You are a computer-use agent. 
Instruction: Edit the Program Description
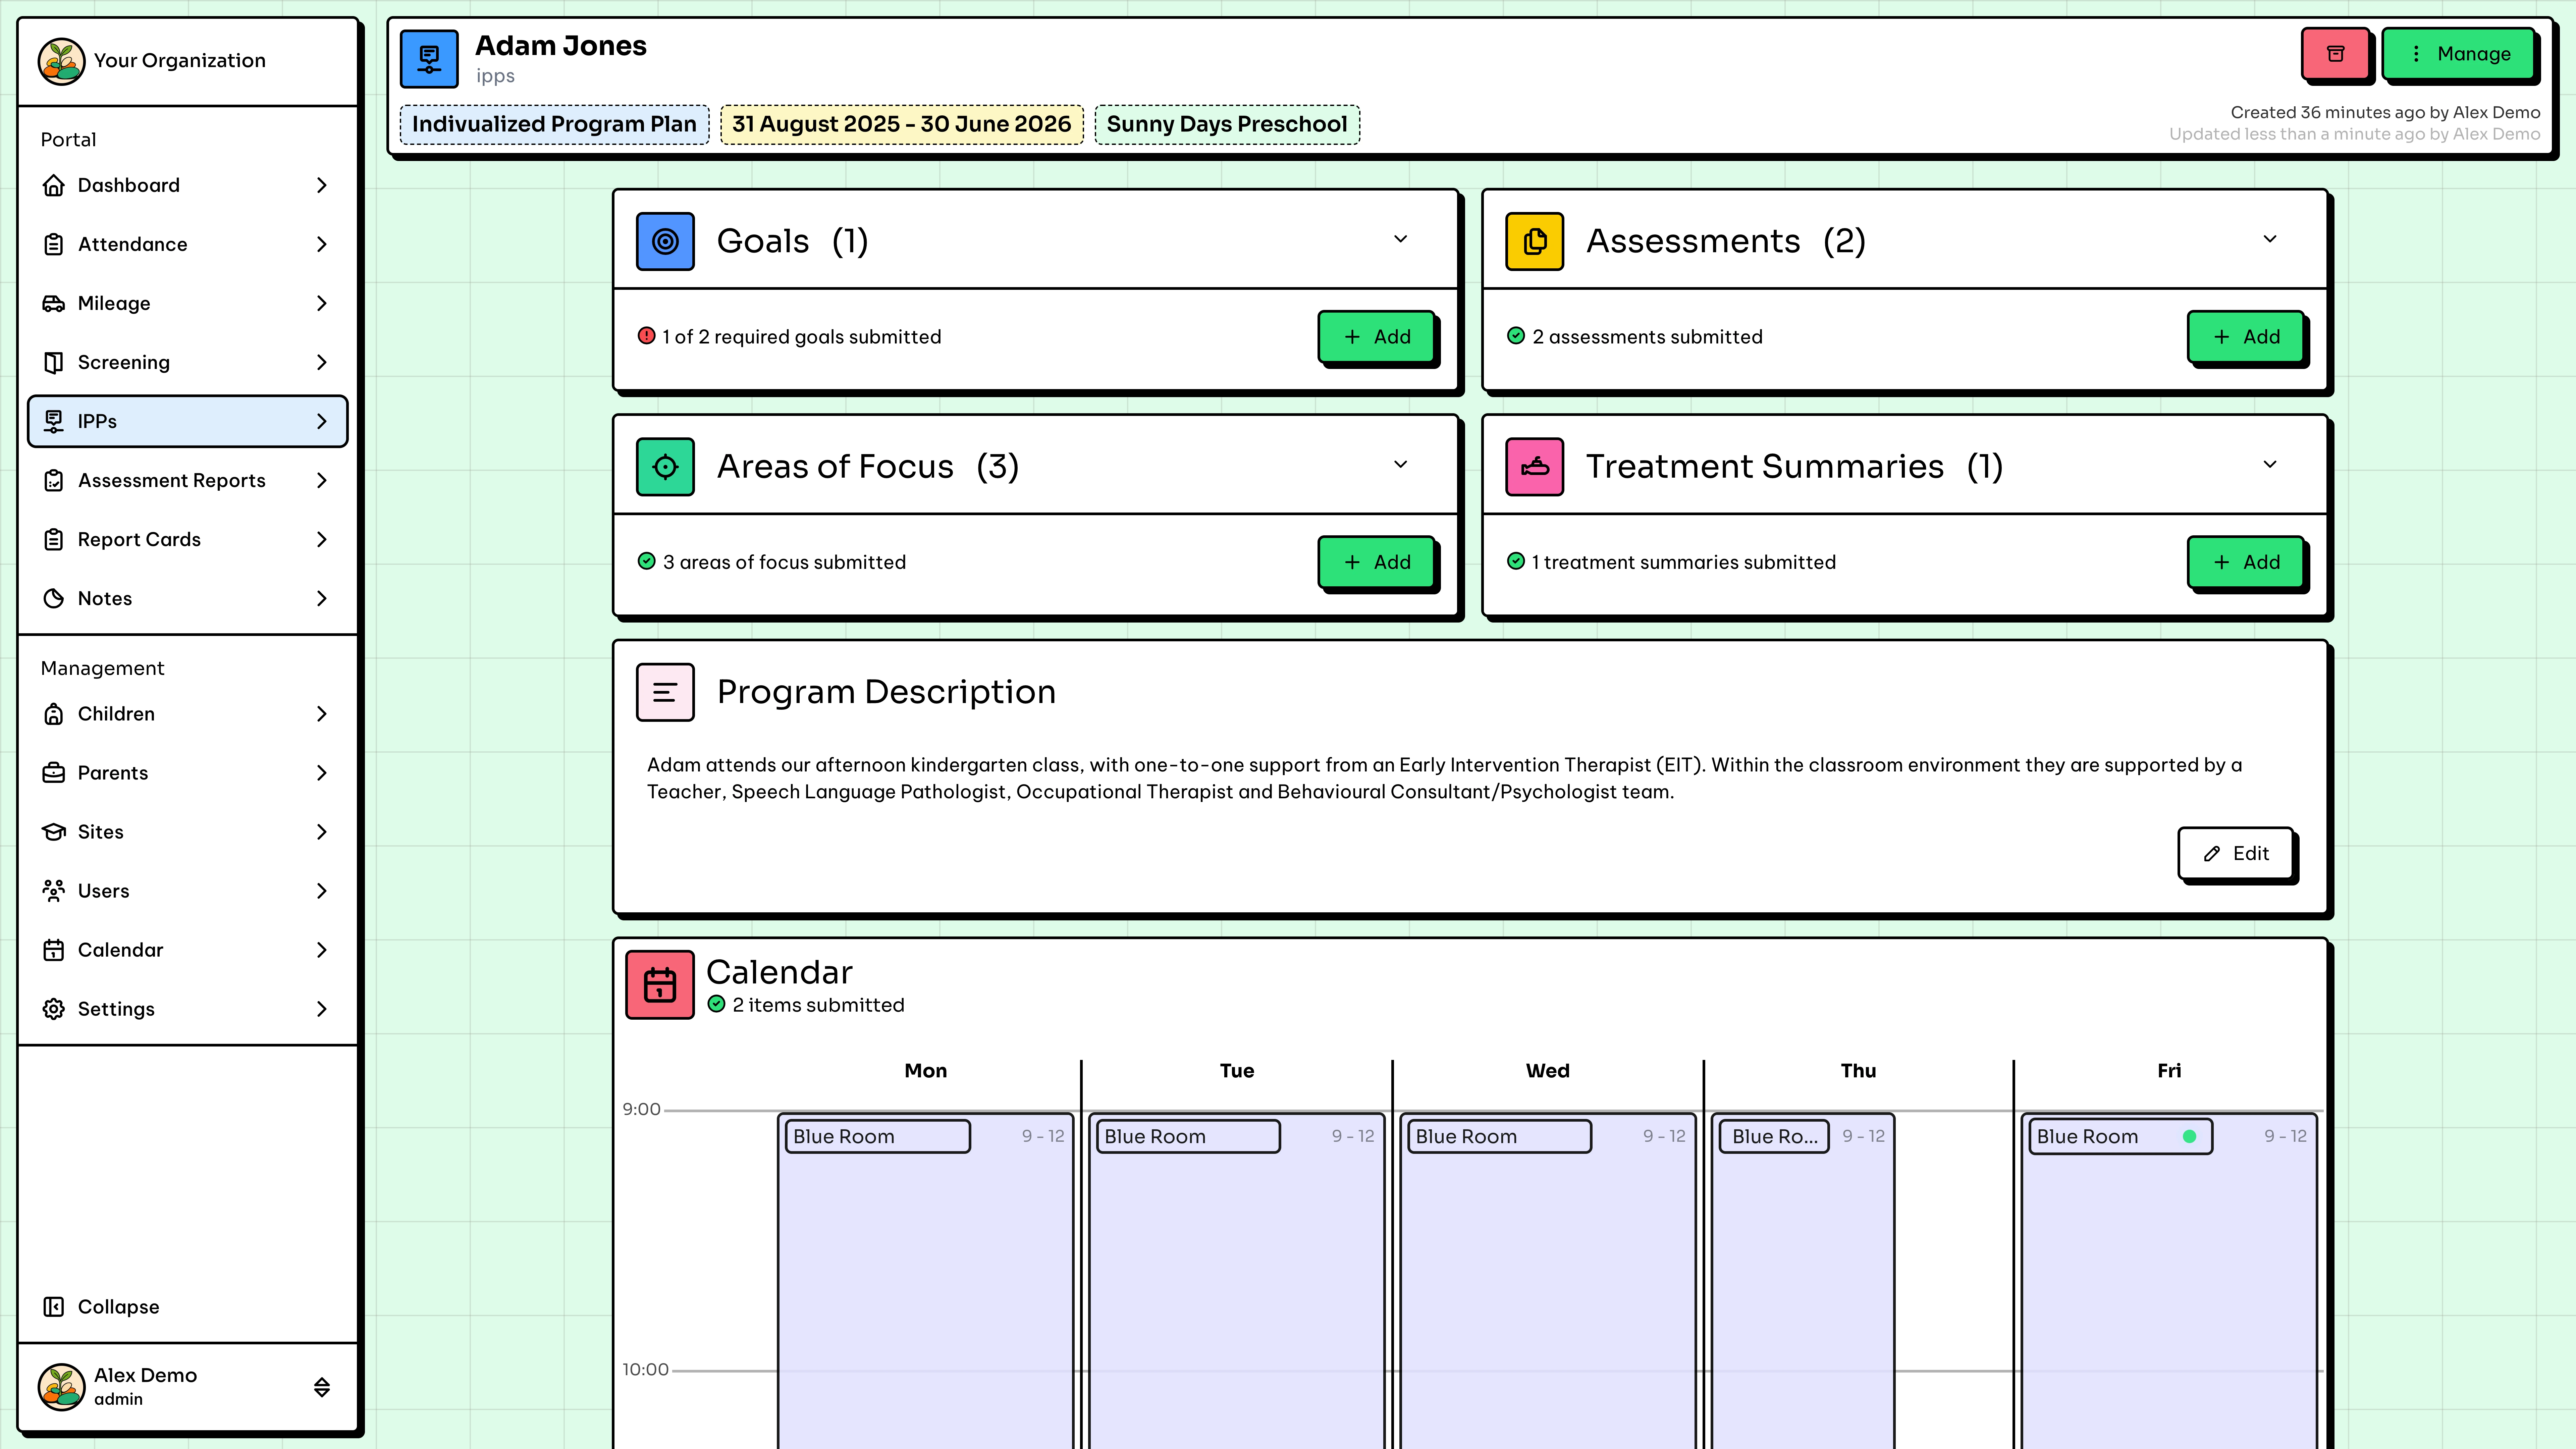(x=2236, y=853)
